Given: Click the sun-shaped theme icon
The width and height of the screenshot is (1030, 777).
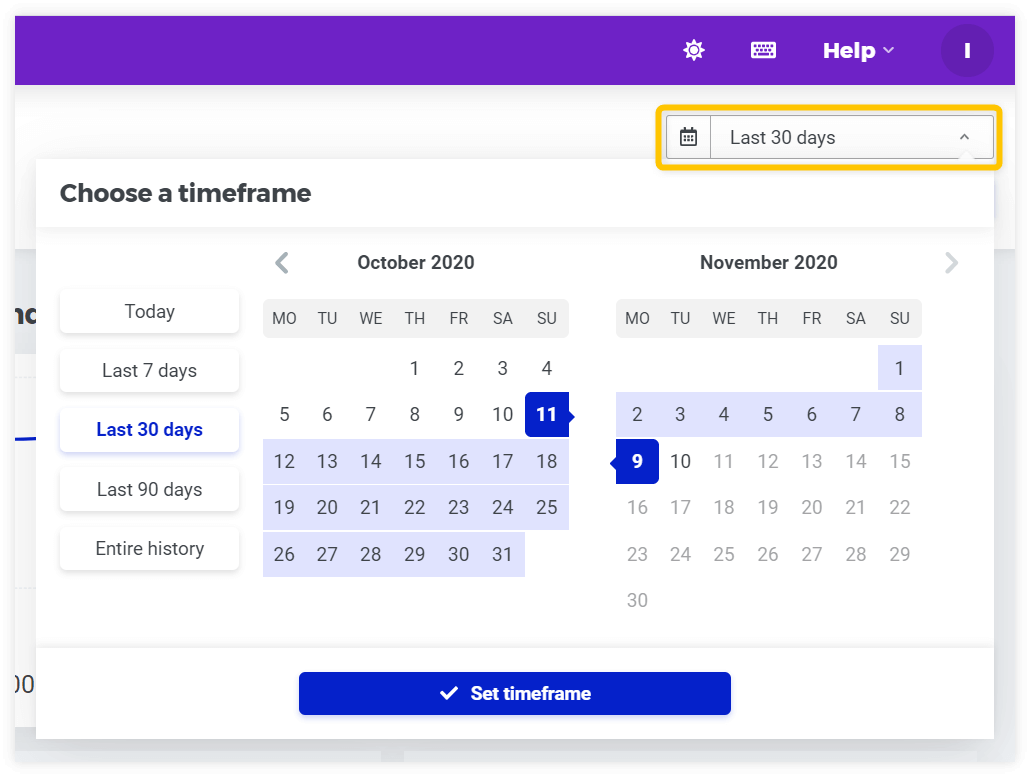Looking at the screenshot, I should pos(694,50).
